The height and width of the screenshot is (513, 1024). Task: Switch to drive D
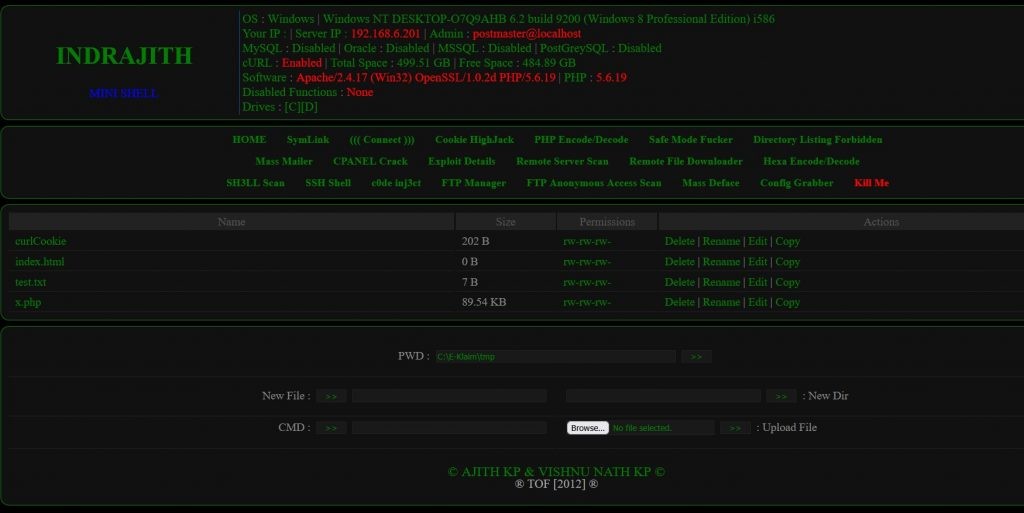coord(309,107)
